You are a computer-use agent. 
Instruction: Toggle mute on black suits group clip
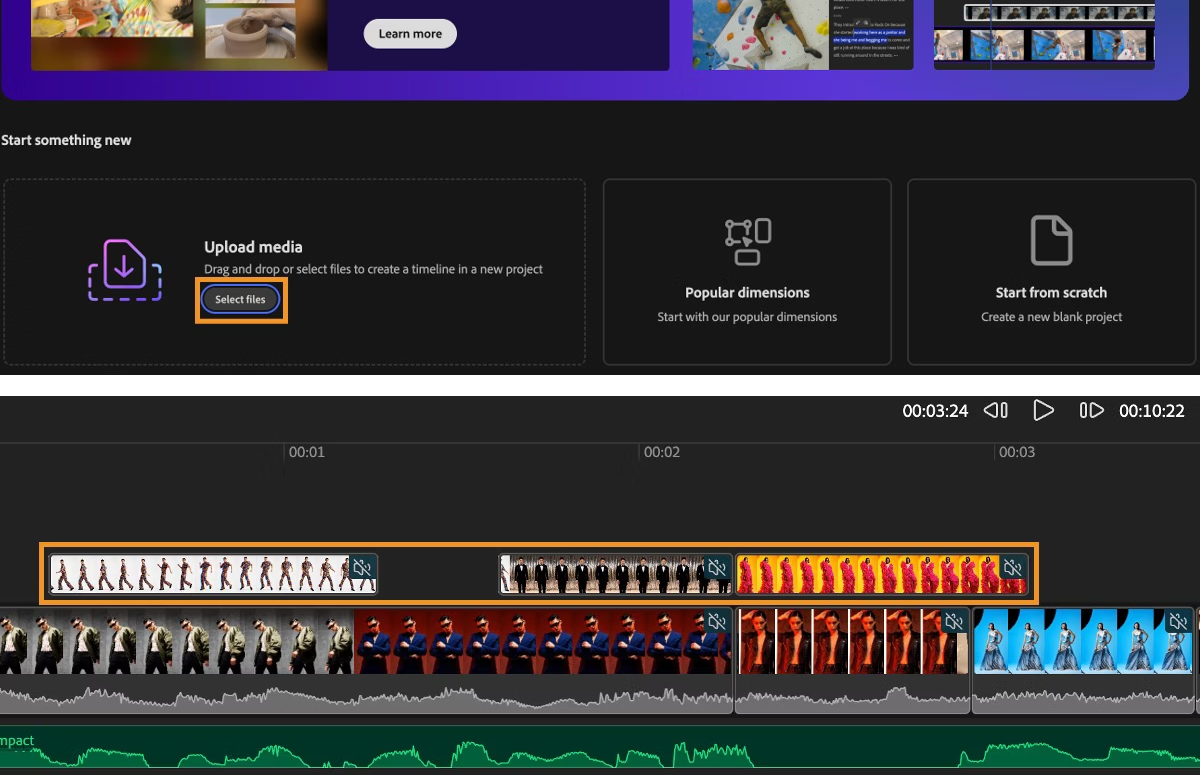[716, 569]
